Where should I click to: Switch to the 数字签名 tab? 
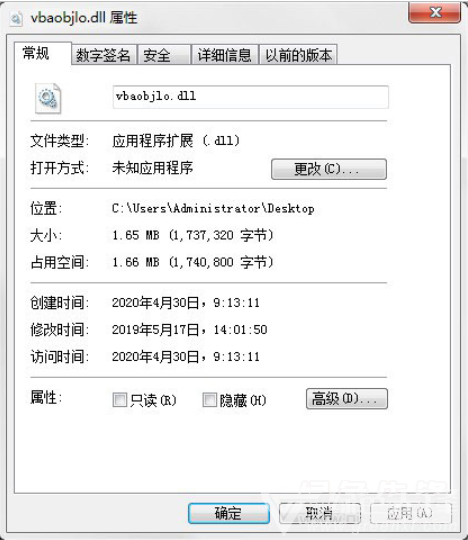pyautogui.click(x=103, y=55)
